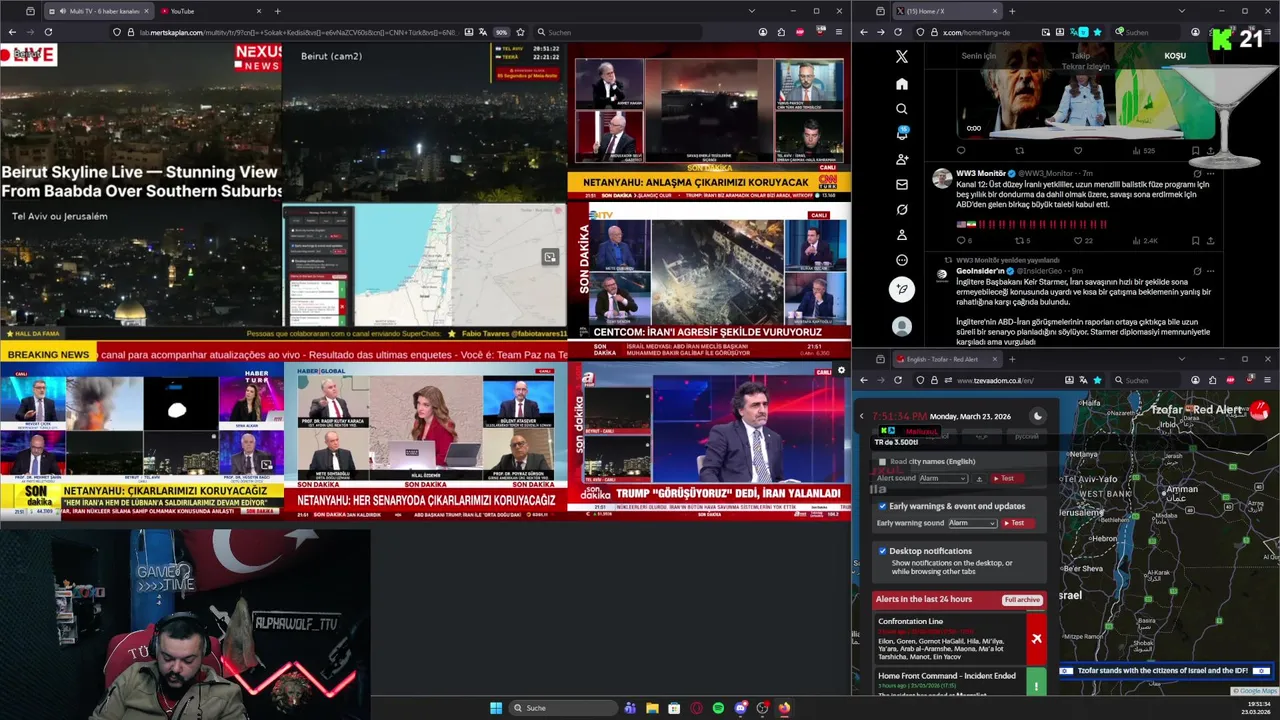Click upload icon beside Alert sound dropdown
This screenshot has width=1280, height=720.
[x=979, y=479]
